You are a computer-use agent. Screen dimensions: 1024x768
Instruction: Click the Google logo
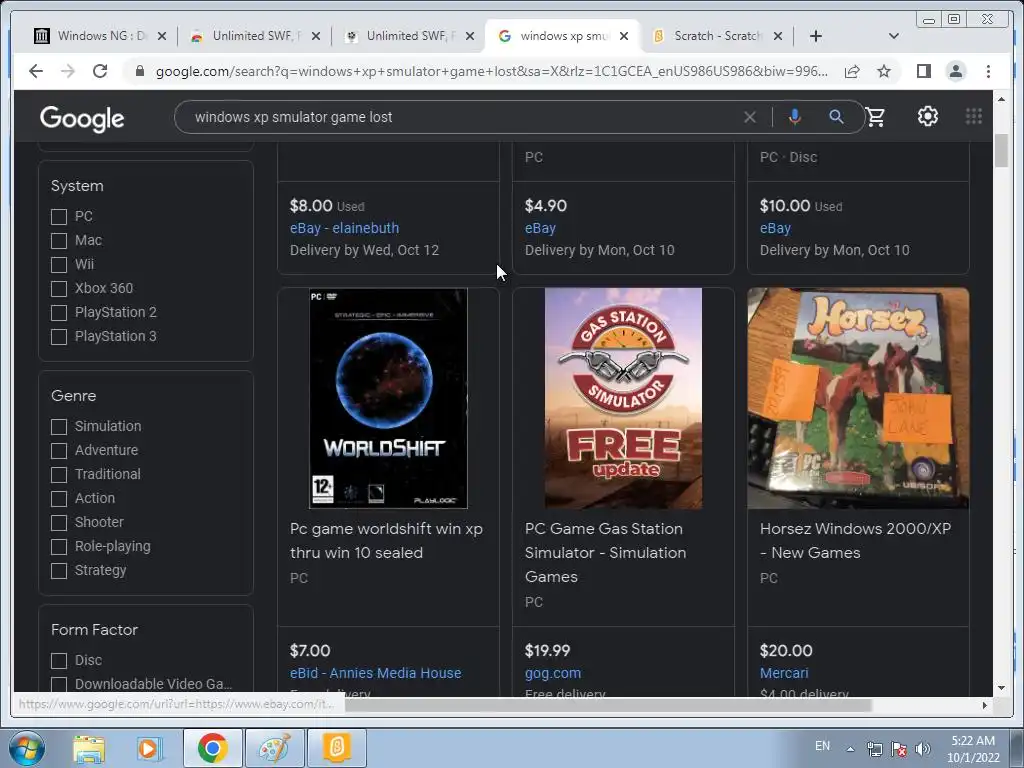point(82,118)
